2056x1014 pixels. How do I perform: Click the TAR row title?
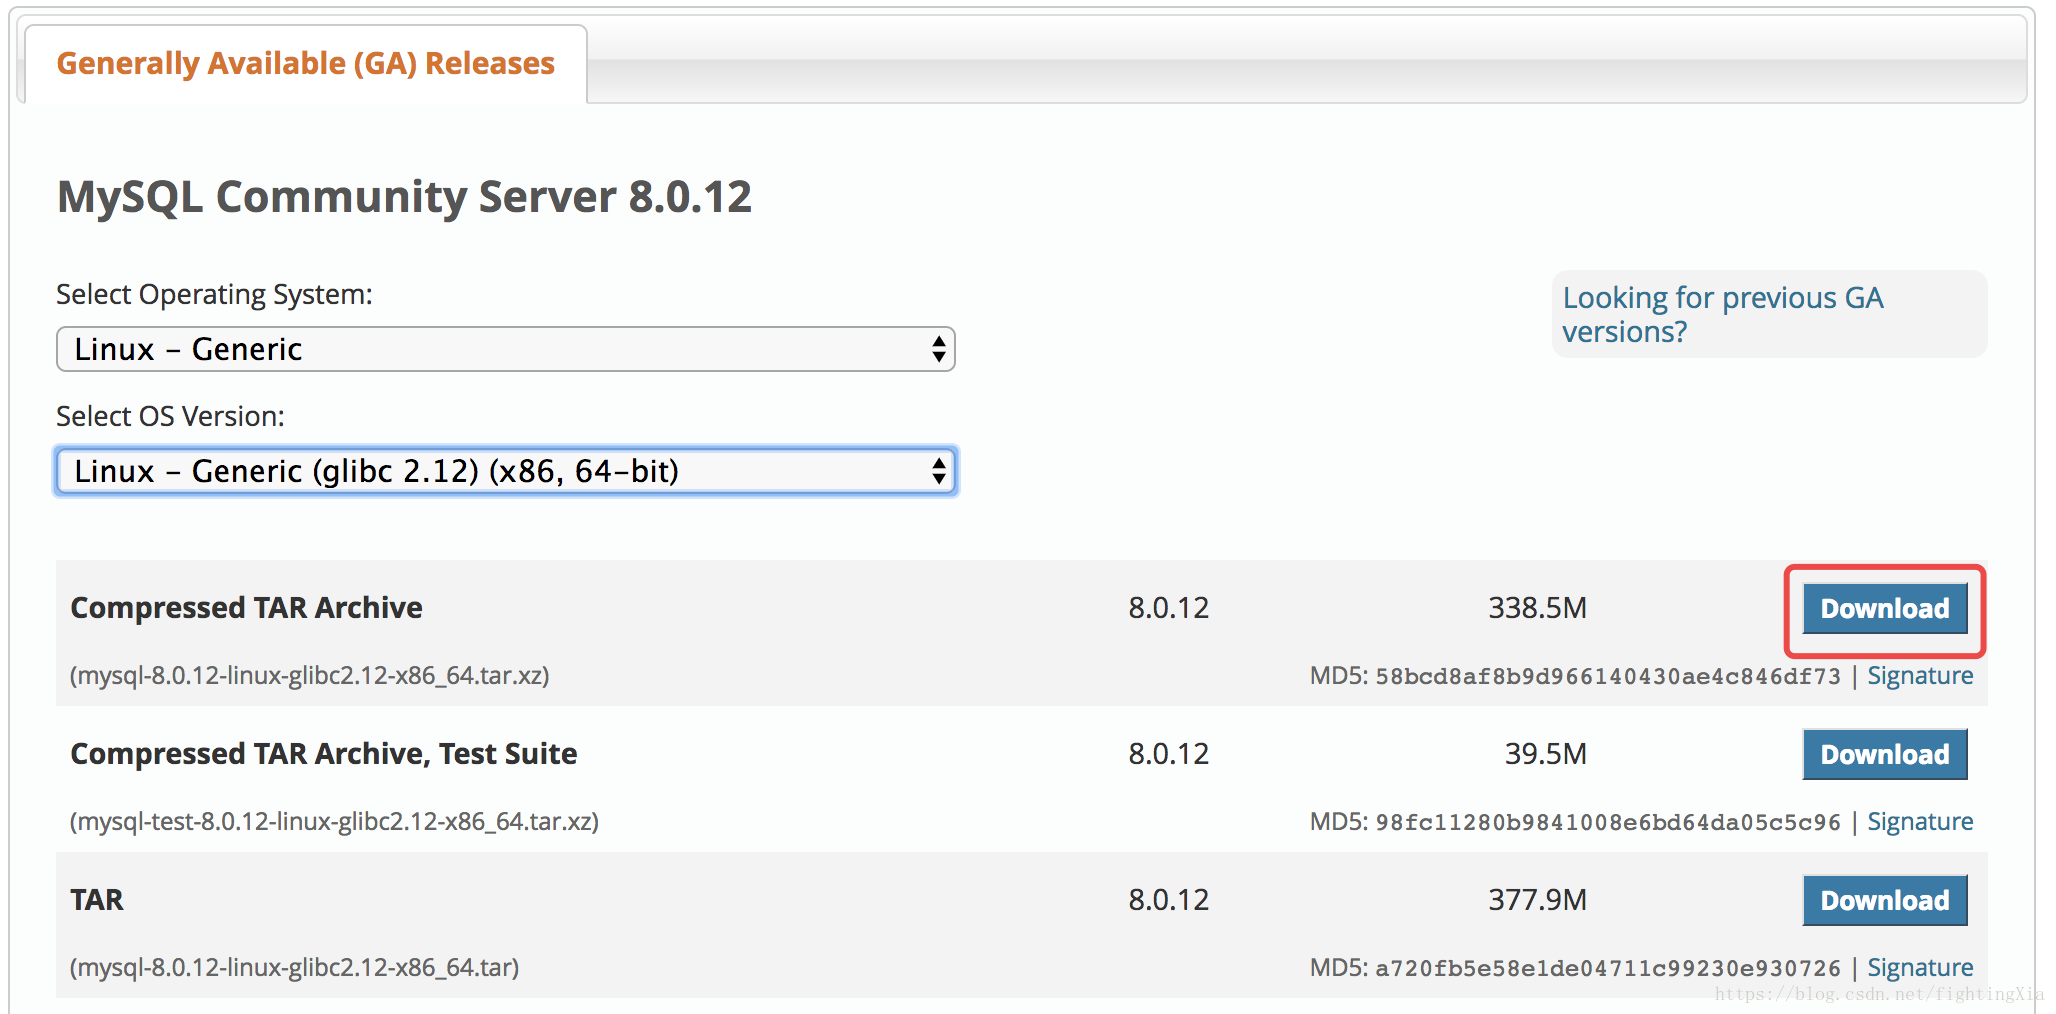[x=97, y=900]
